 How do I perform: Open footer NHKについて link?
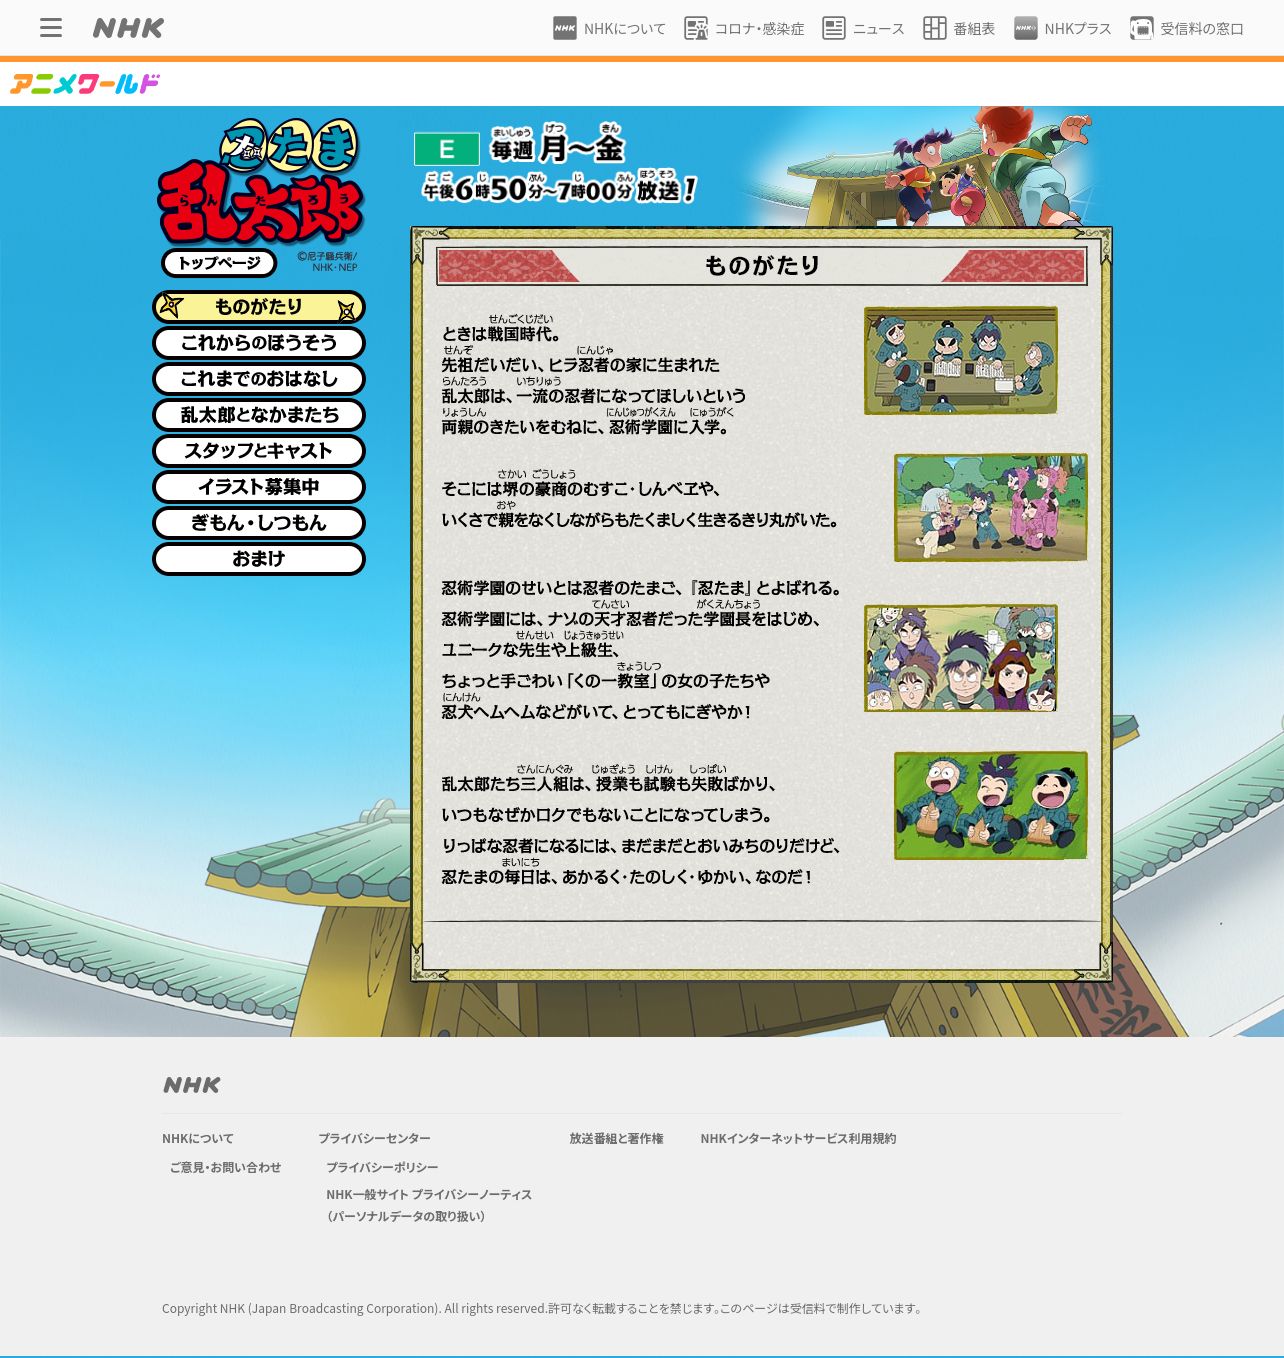tap(198, 1138)
